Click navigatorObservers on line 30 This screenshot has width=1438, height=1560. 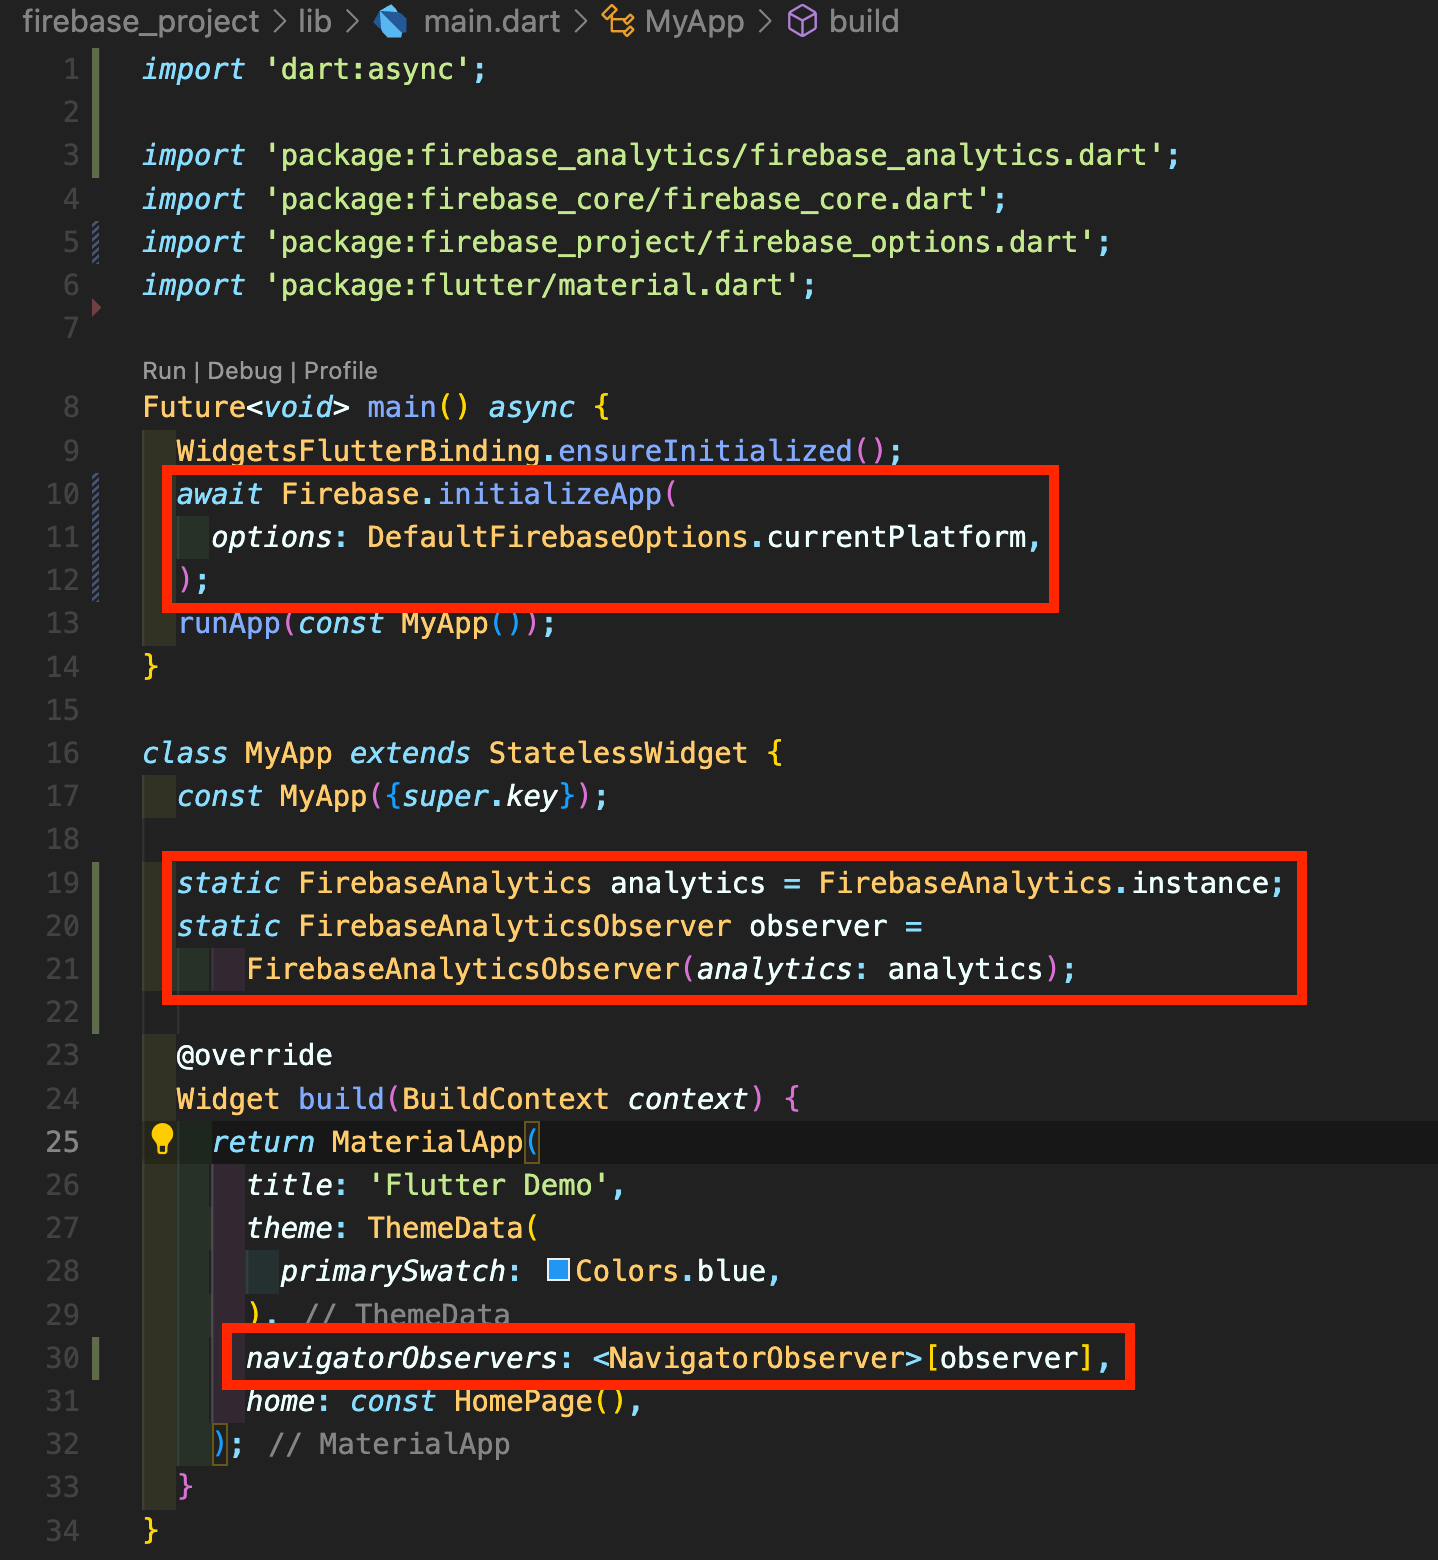(x=402, y=1358)
